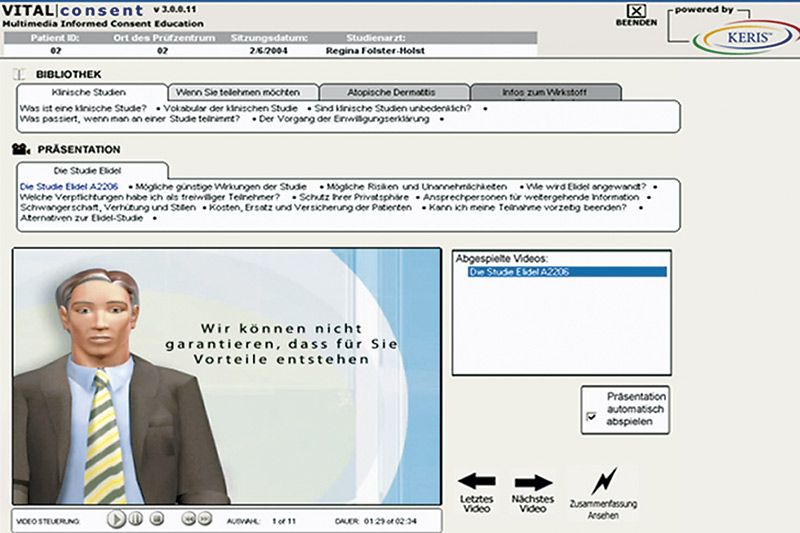Click the Dauer time '01:29 of 02:34'
The image size is (800, 533).
tap(390, 521)
